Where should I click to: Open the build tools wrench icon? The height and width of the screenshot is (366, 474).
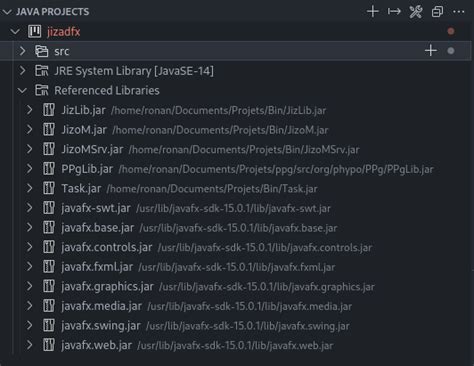tap(416, 12)
